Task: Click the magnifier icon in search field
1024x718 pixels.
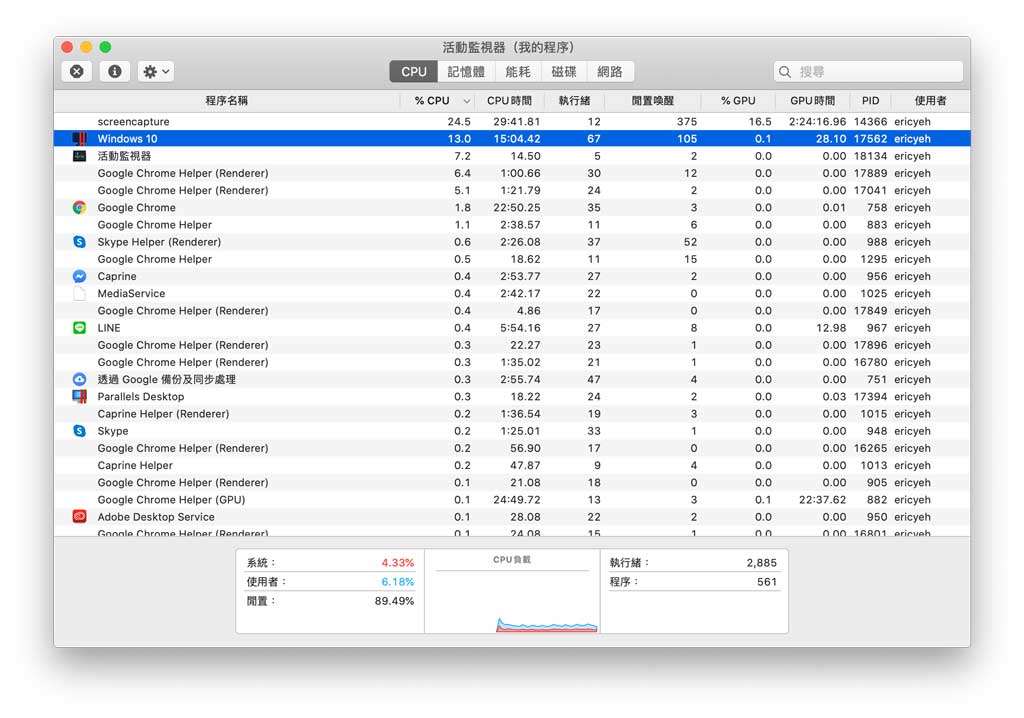Action: [x=785, y=72]
